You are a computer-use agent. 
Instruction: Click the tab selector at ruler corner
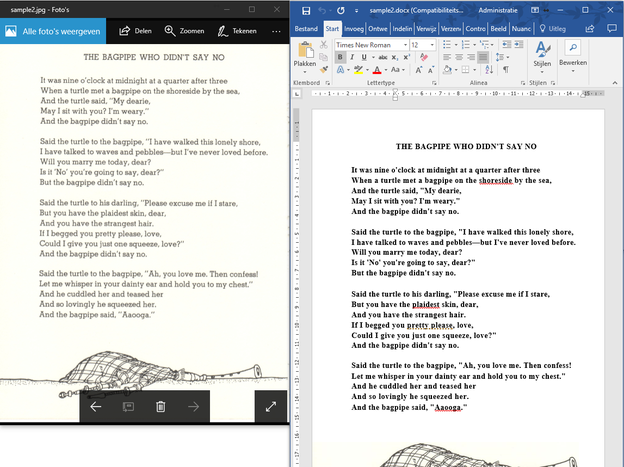tap(297, 94)
